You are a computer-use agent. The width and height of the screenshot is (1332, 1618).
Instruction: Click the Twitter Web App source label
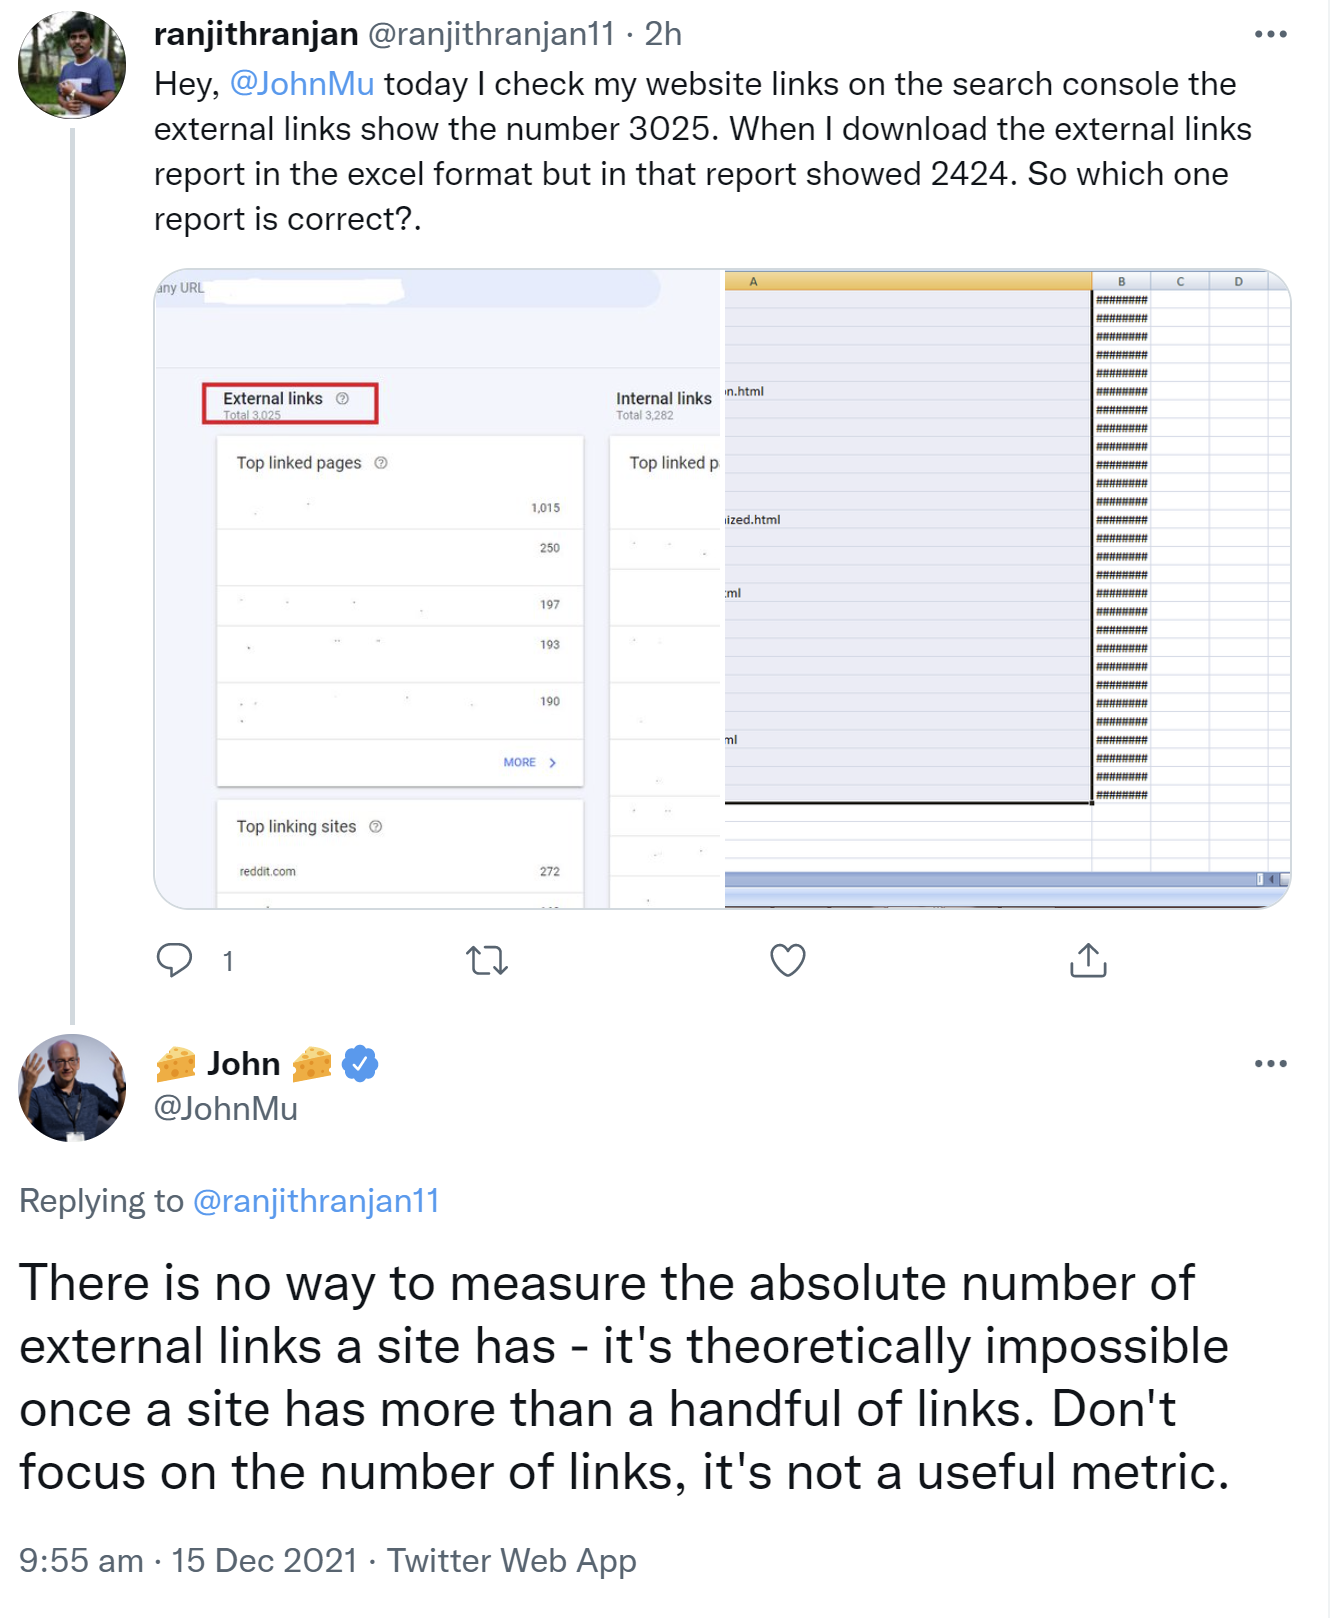tap(511, 1561)
